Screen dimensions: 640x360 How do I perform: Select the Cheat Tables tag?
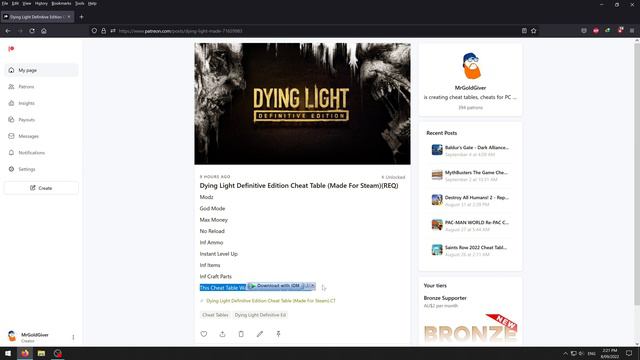tap(215, 315)
